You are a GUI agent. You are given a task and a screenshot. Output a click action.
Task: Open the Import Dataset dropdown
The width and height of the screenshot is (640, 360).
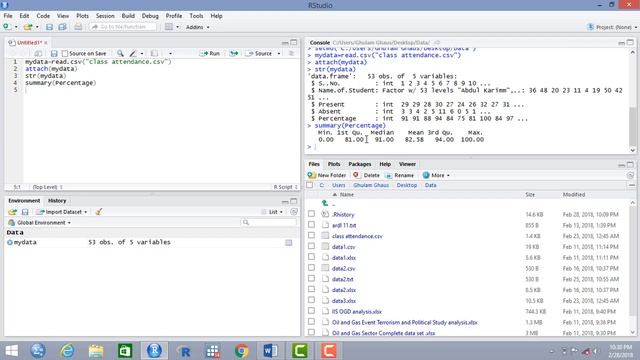tap(62, 212)
